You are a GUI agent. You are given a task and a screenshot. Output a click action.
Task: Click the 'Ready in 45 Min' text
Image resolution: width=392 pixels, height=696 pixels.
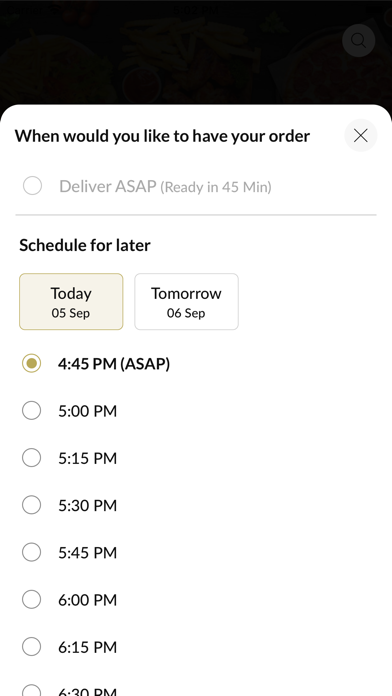click(216, 187)
